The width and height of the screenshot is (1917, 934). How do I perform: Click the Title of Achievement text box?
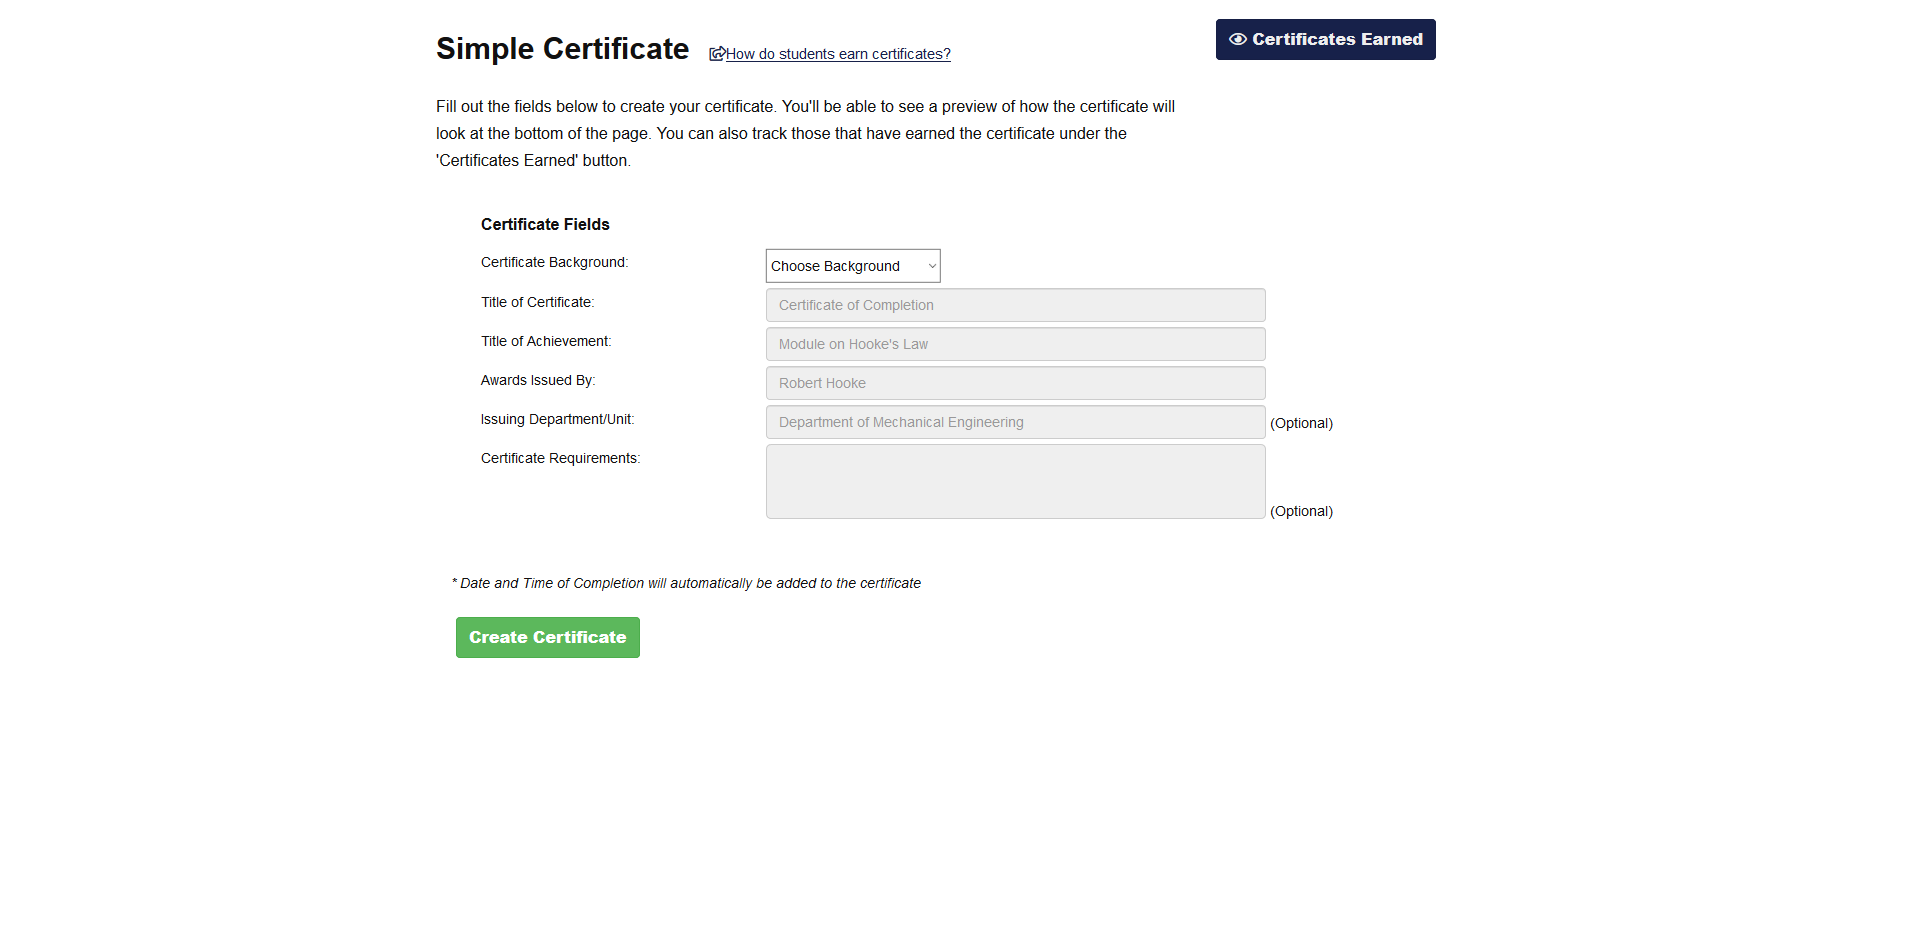click(x=1014, y=344)
